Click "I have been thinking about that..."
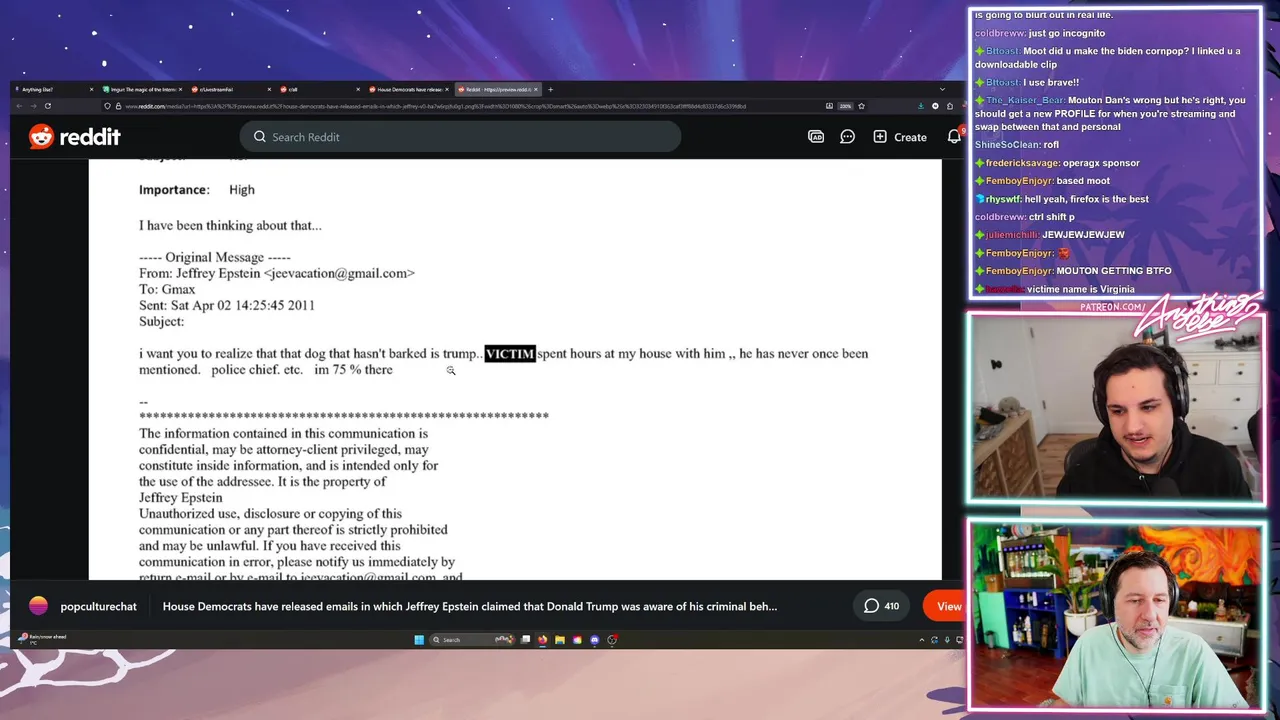1280x720 pixels. point(230,226)
